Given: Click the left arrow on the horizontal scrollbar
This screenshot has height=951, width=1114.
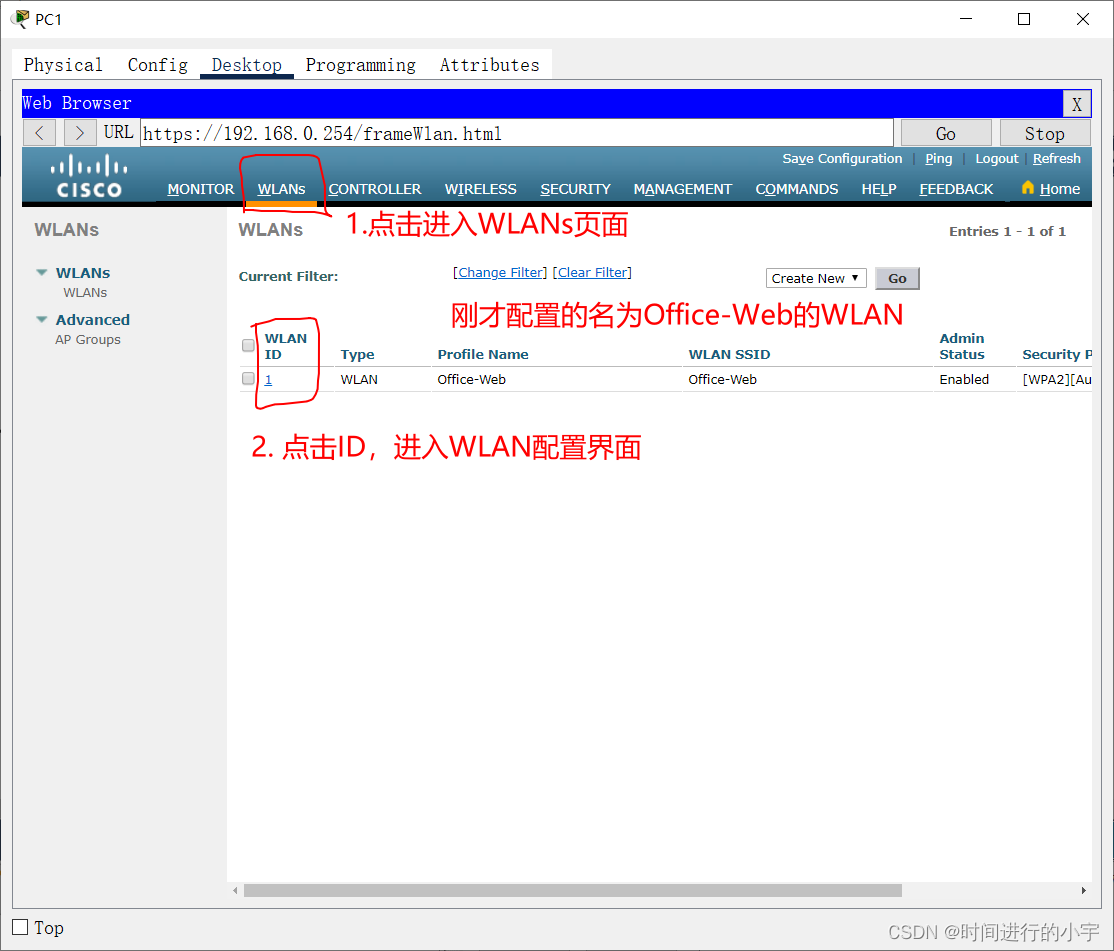Looking at the screenshot, I should click(x=235, y=890).
